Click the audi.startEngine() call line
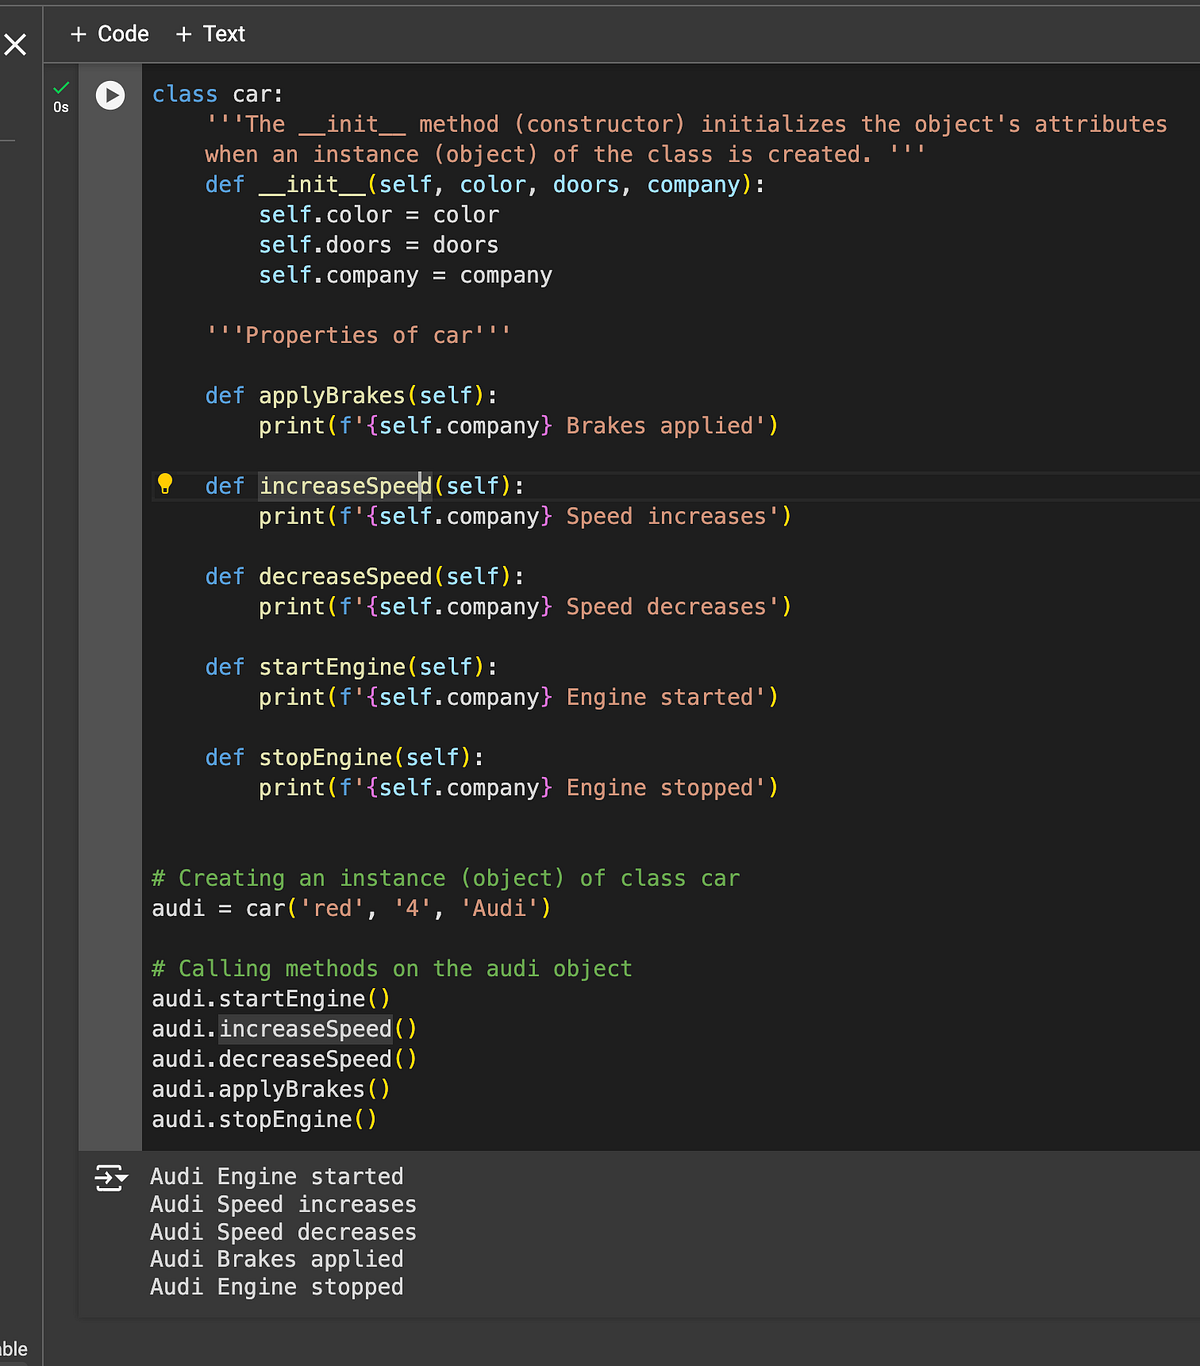 coord(270,998)
